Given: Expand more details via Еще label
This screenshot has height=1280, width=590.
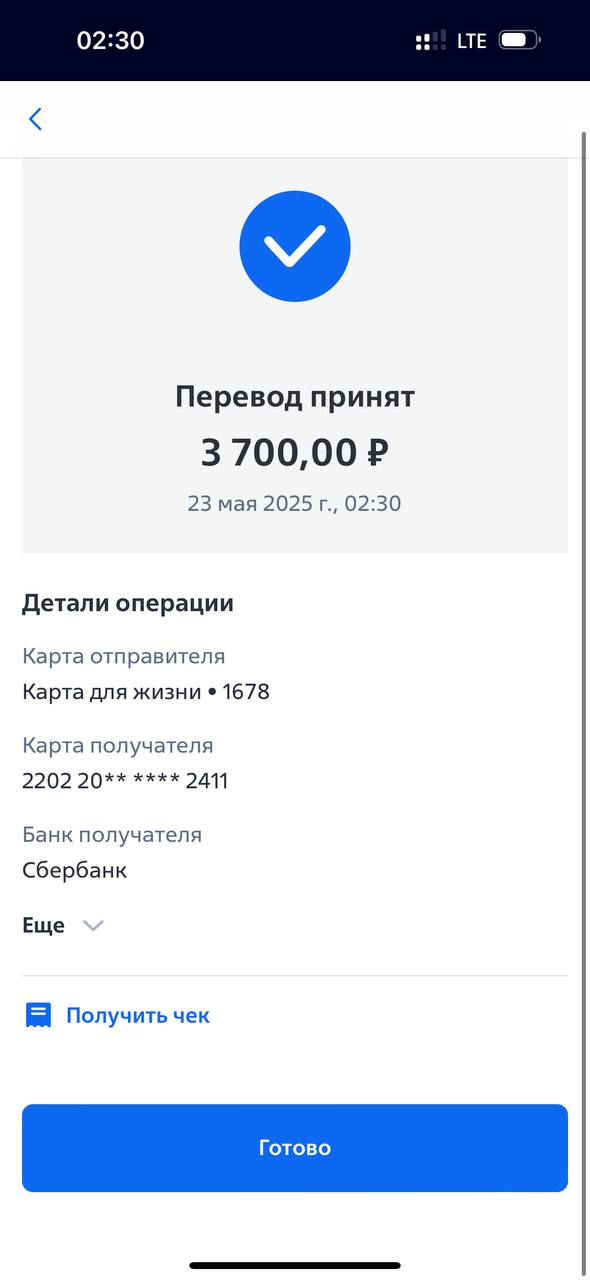Looking at the screenshot, I should (43, 925).
